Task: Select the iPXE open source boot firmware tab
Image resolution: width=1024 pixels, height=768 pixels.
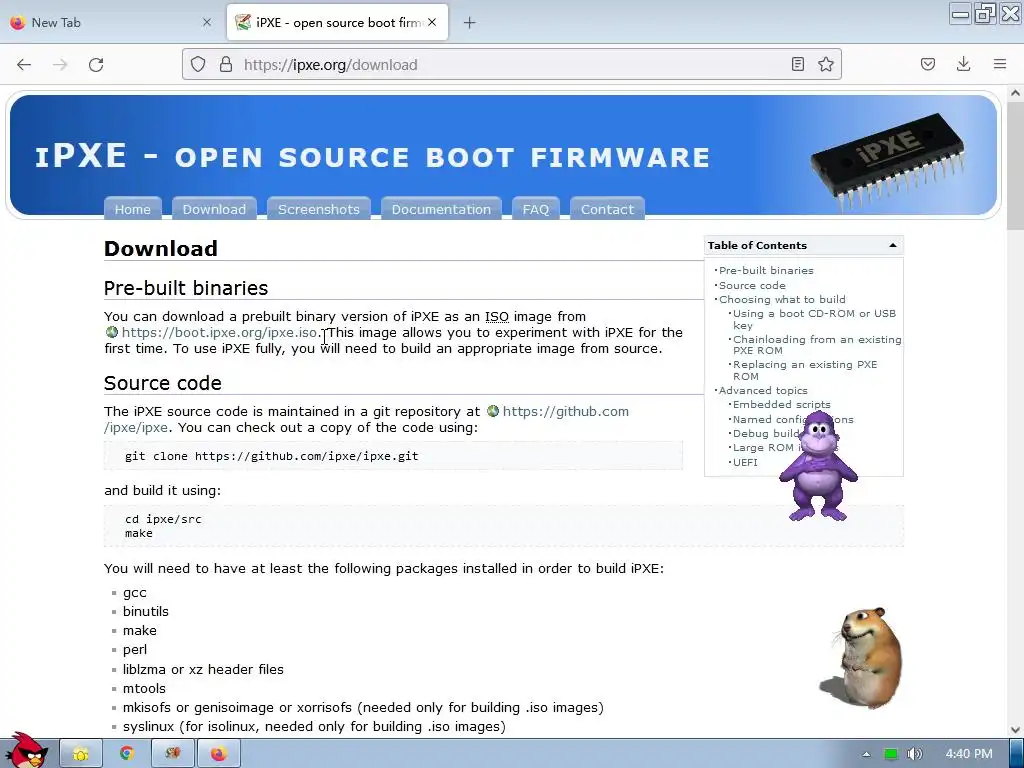Action: click(x=337, y=22)
